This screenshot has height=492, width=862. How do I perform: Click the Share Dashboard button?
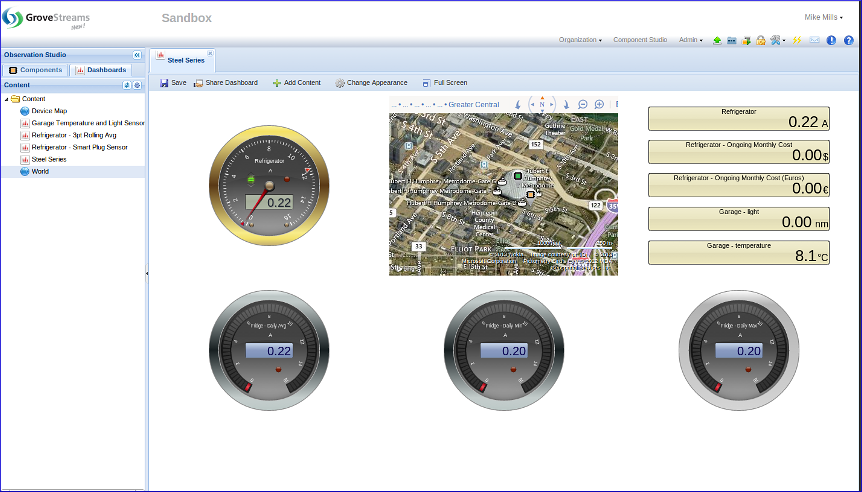(x=225, y=83)
